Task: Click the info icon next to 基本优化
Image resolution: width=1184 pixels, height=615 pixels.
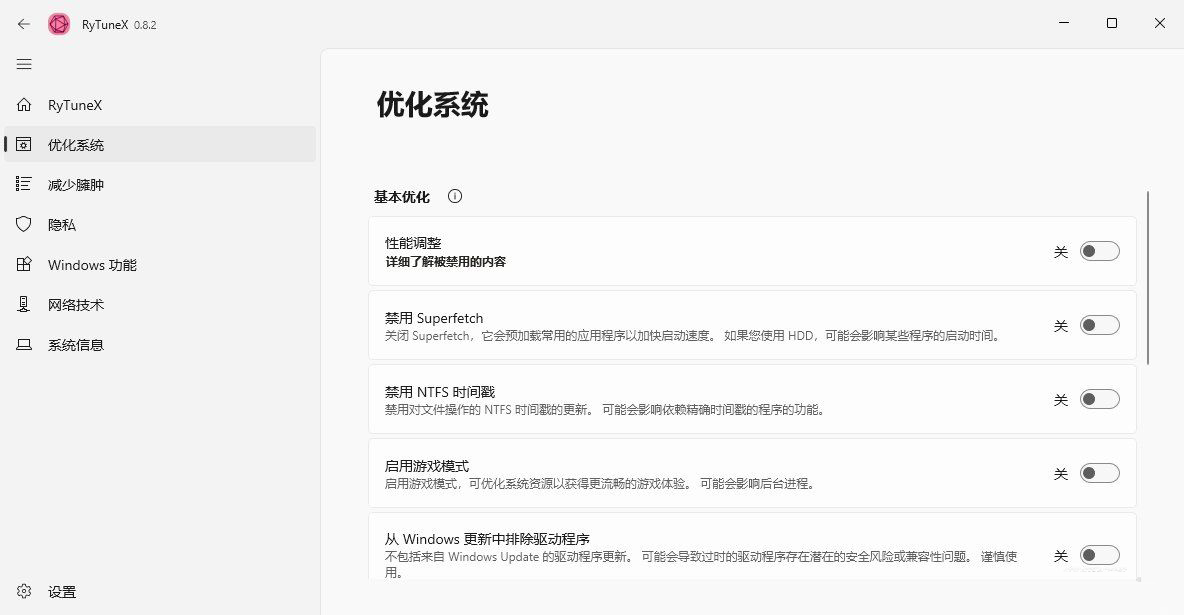Action: [x=455, y=196]
